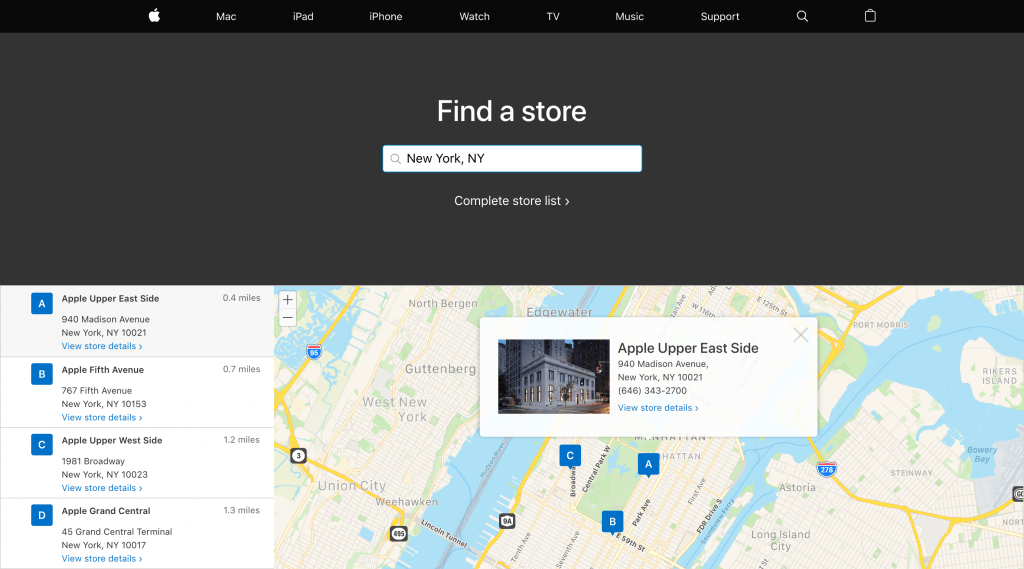Click New York, NY 10023 text

[x=104, y=474]
